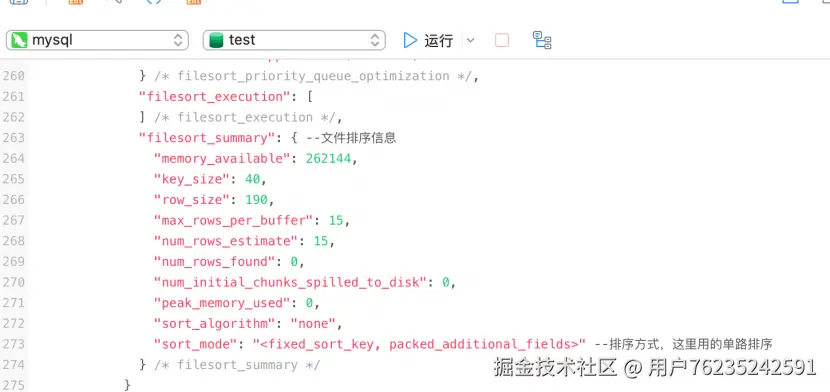Click the value 262144
Image resolution: width=830 pixels, height=392 pixels.
(x=328, y=159)
